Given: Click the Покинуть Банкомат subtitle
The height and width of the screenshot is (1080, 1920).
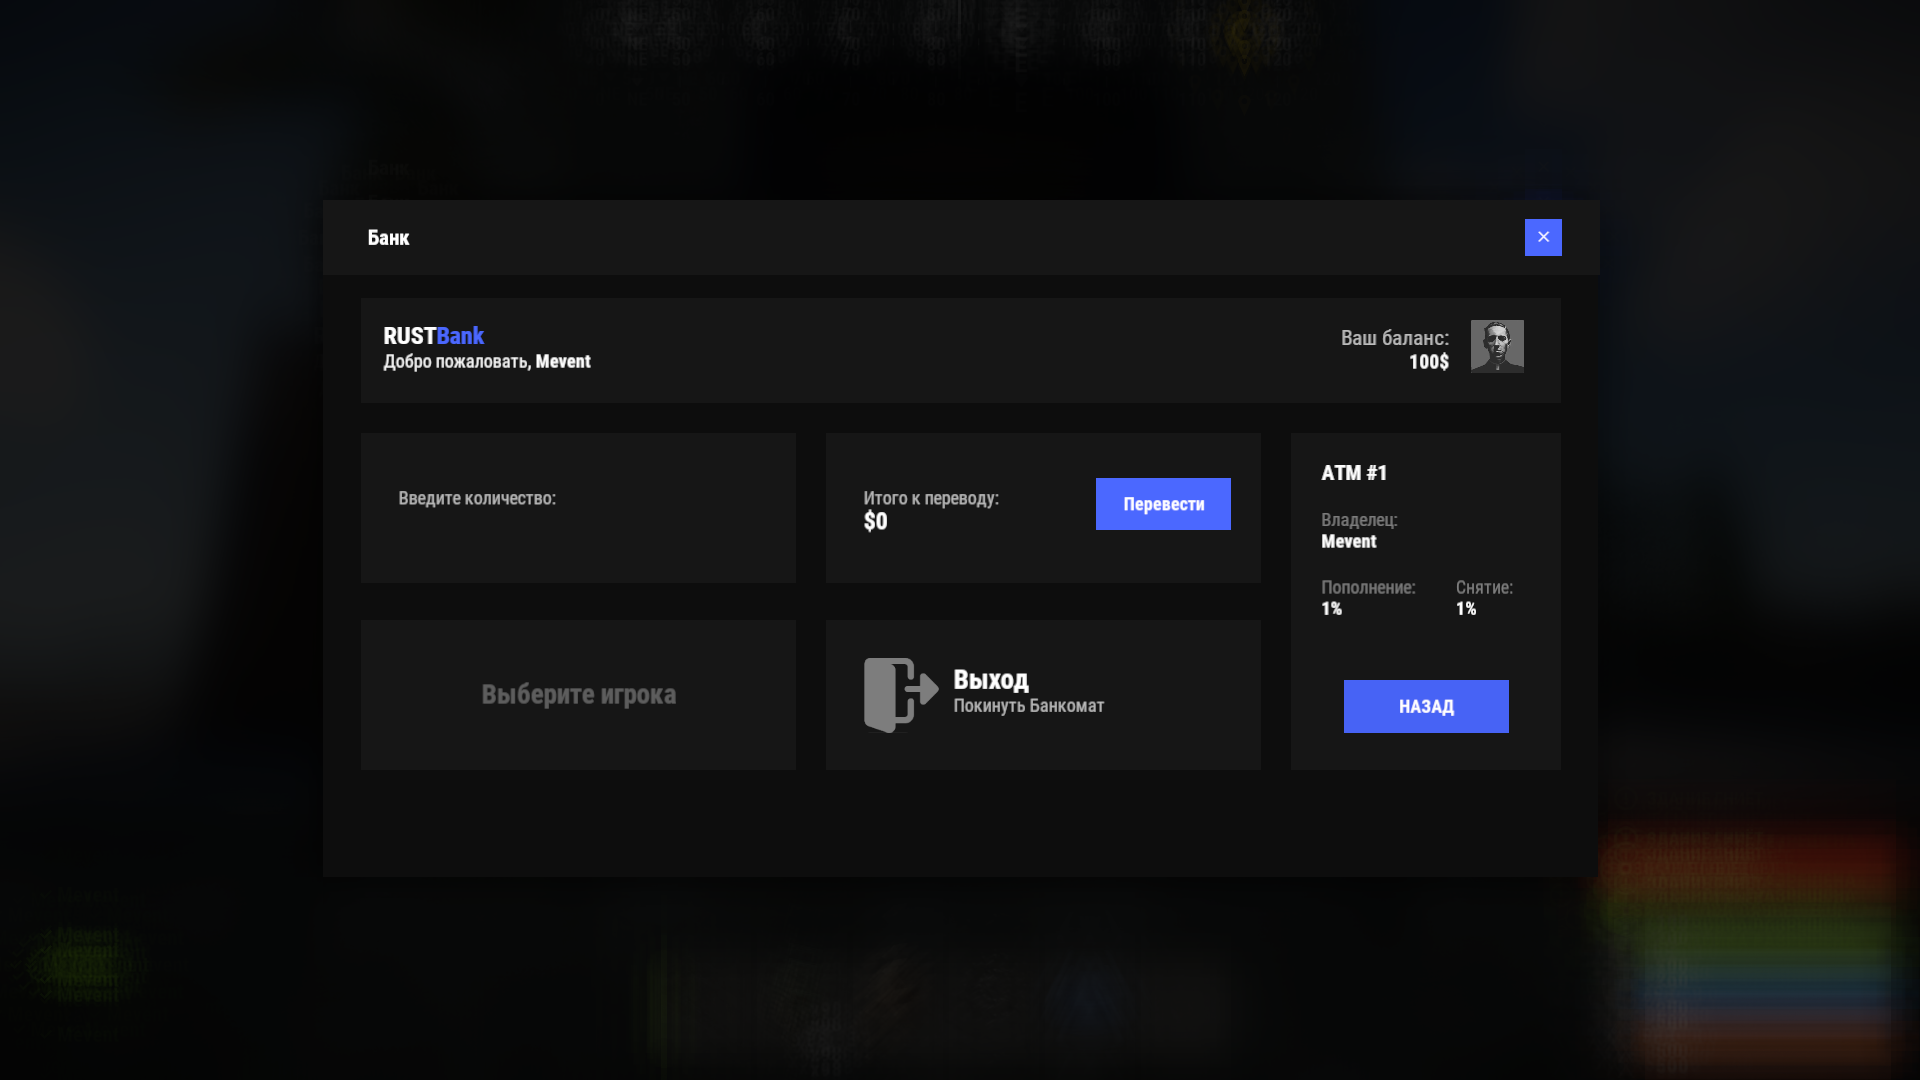Looking at the screenshot, I should point(1028,706).
